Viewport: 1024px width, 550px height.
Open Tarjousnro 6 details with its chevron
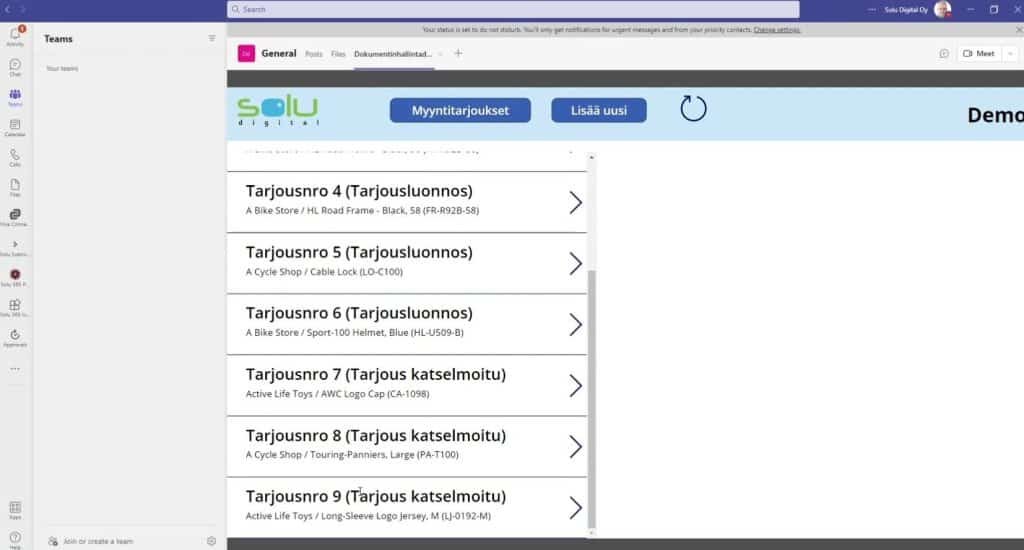(x=575, y=325)
